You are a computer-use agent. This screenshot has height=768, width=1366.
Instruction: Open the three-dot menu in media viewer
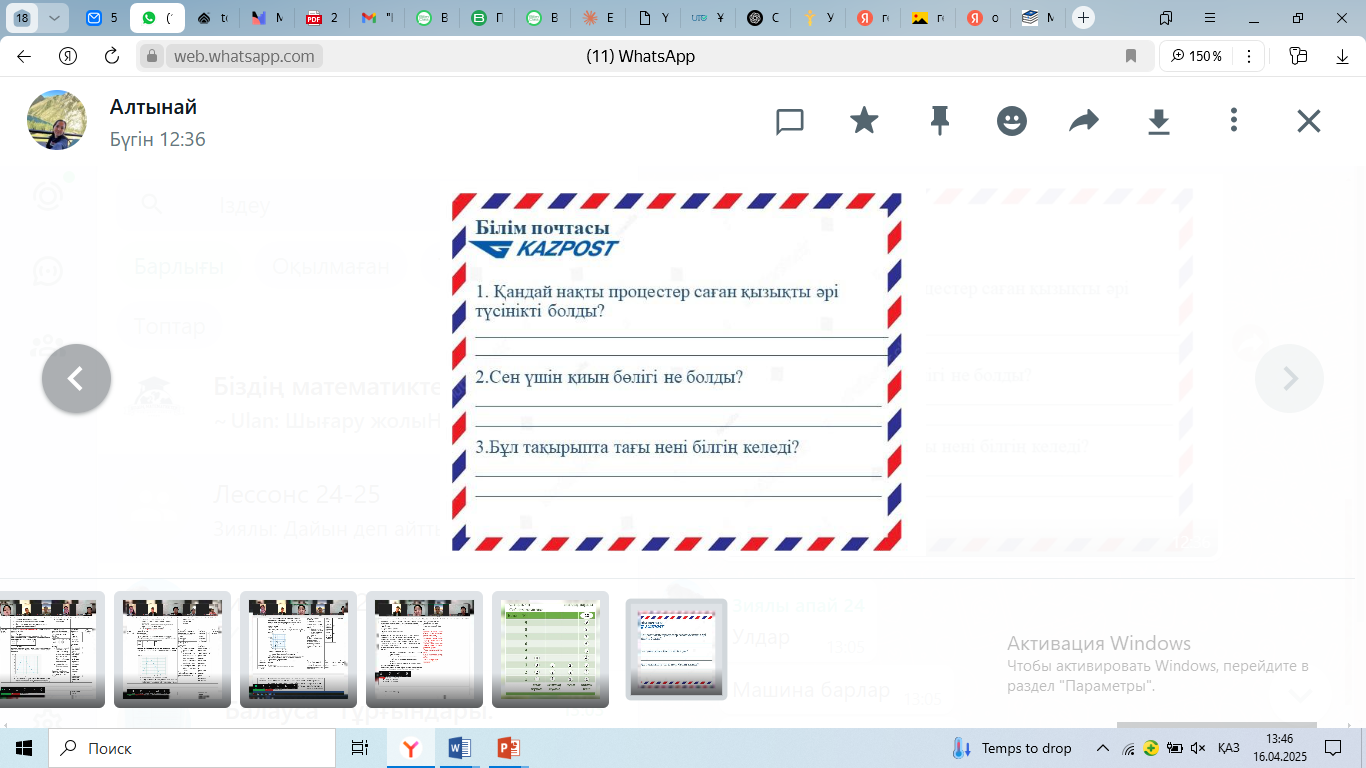pyautogui.click(x=1234, y=121)
